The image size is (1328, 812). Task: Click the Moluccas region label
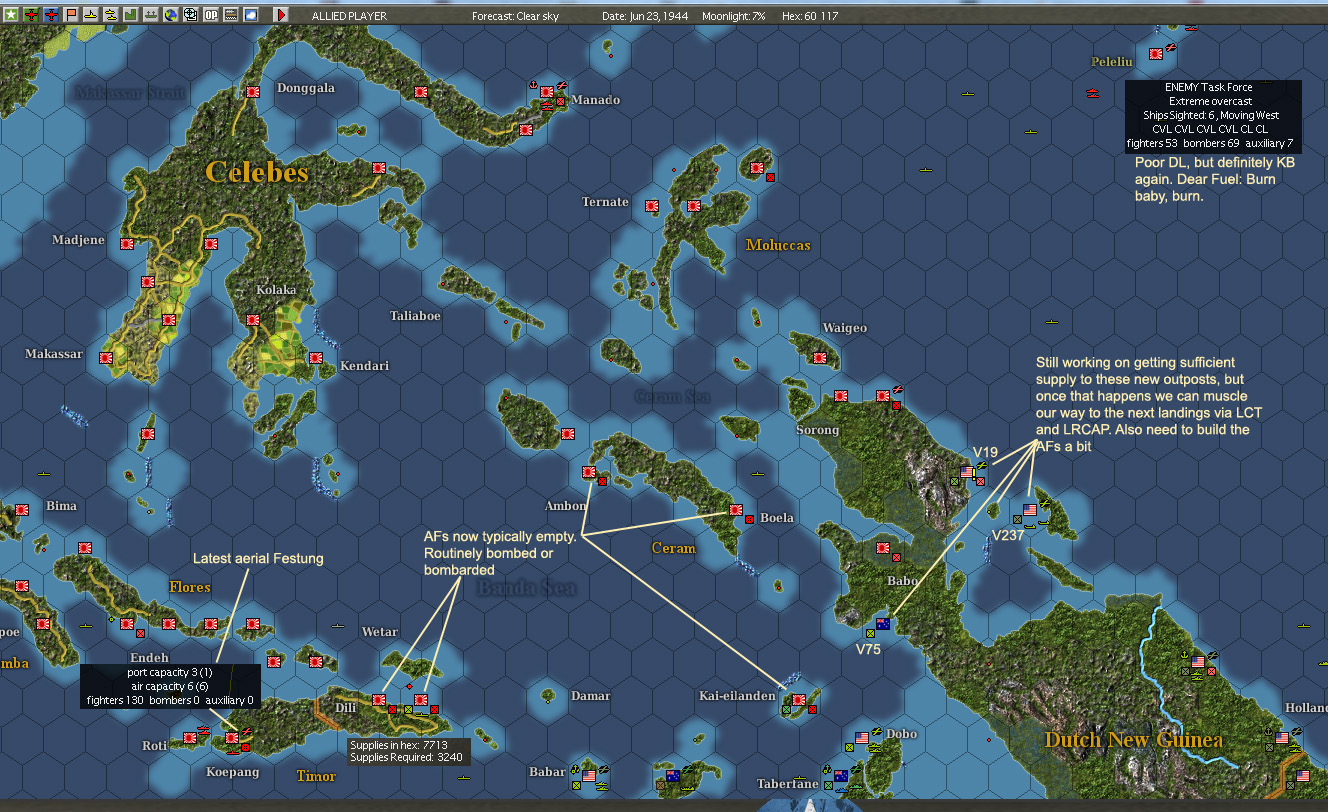click(x=778, y=245)
